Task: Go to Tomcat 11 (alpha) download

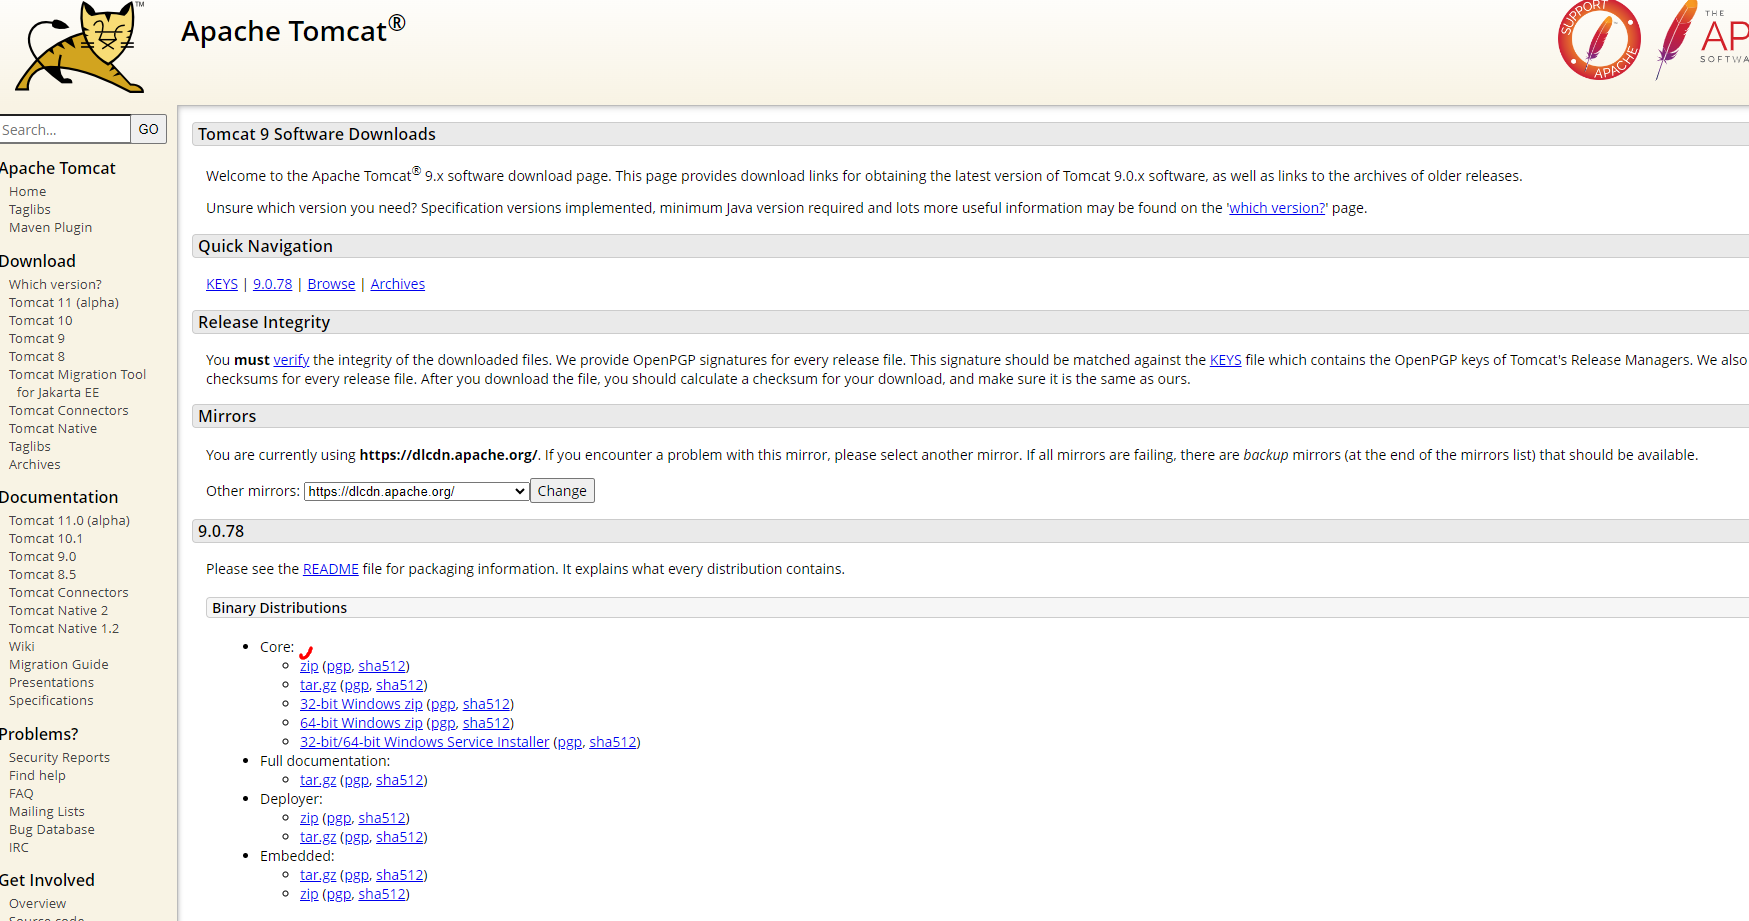Action: [x=64, y=303]
